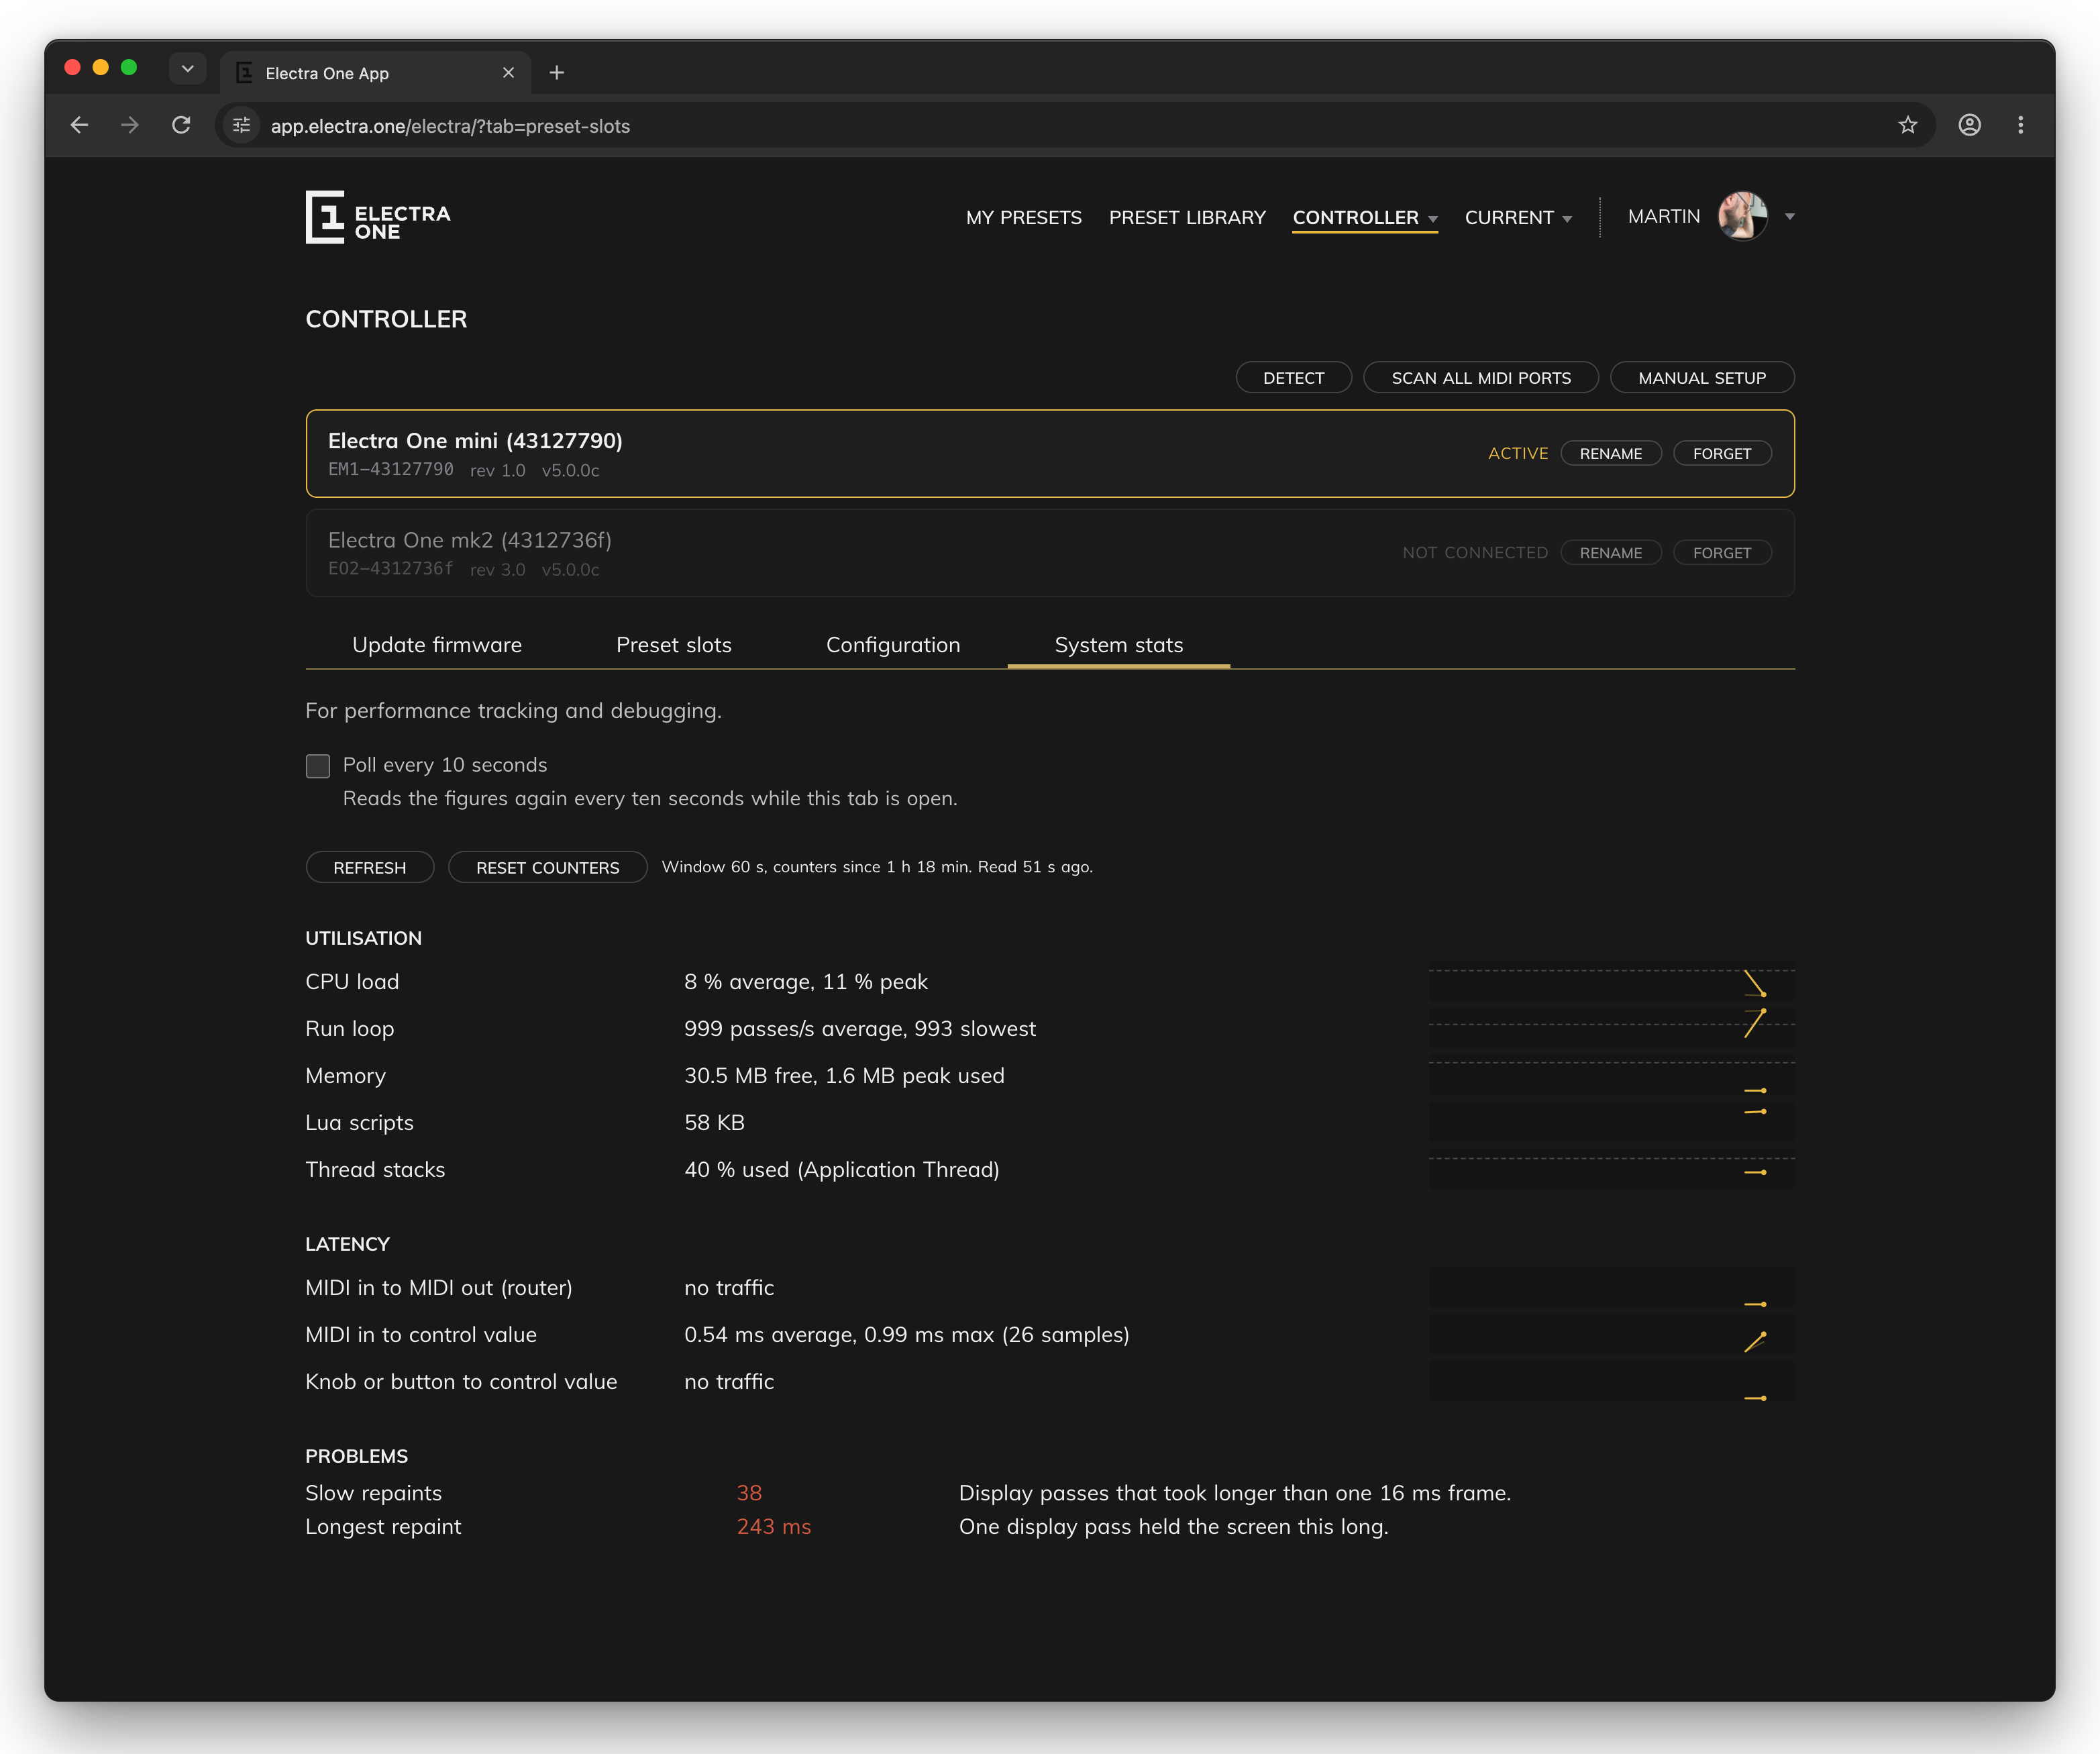This screenshot has height=1754, width=2100.
Task: Click SCAN ALL MIDI PORTS
Action: (1480, 378)
